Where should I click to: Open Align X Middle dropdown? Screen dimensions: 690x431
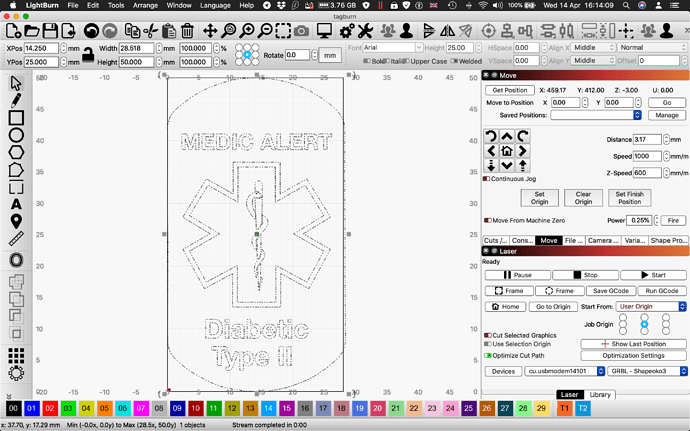click(594, 47)
